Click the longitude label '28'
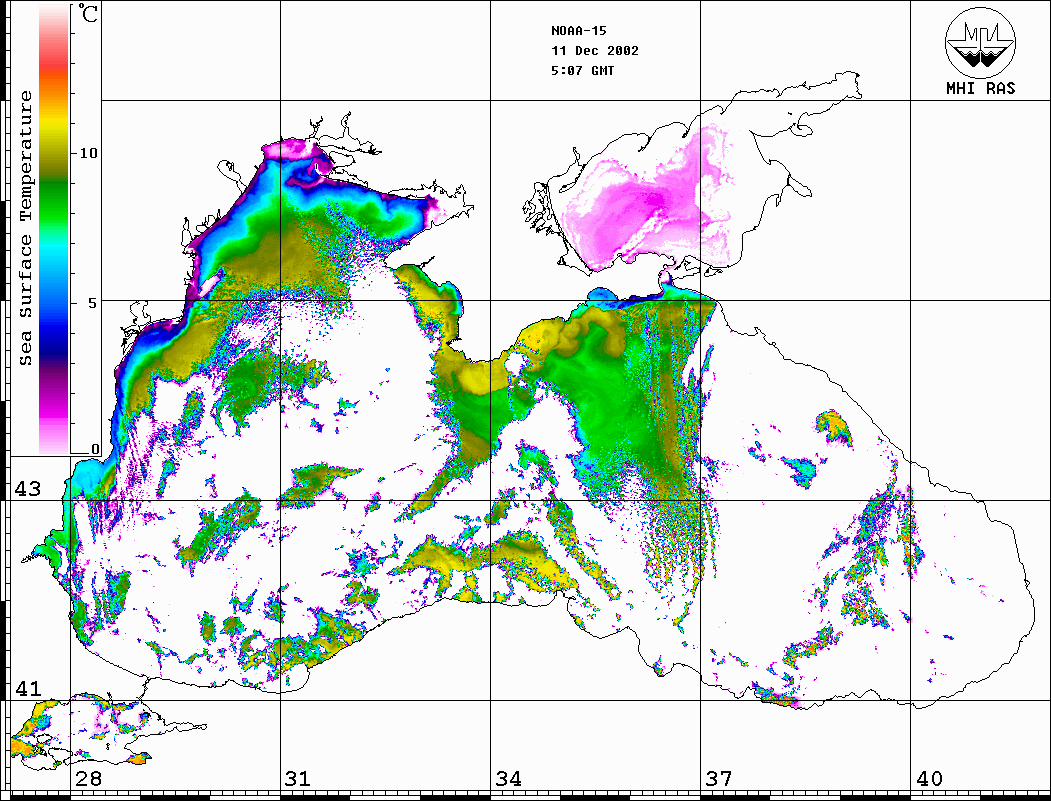This screenshot has width=1051, height=801. coord(88,779)
